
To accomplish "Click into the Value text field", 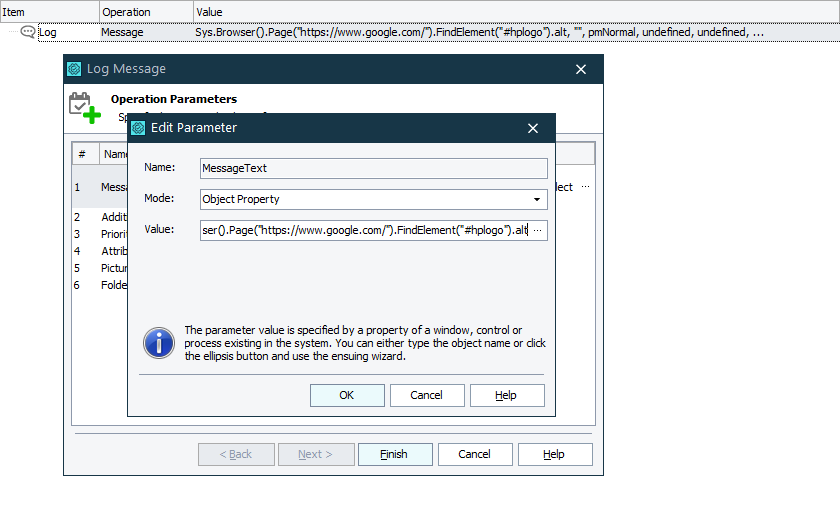I will 364,230.
